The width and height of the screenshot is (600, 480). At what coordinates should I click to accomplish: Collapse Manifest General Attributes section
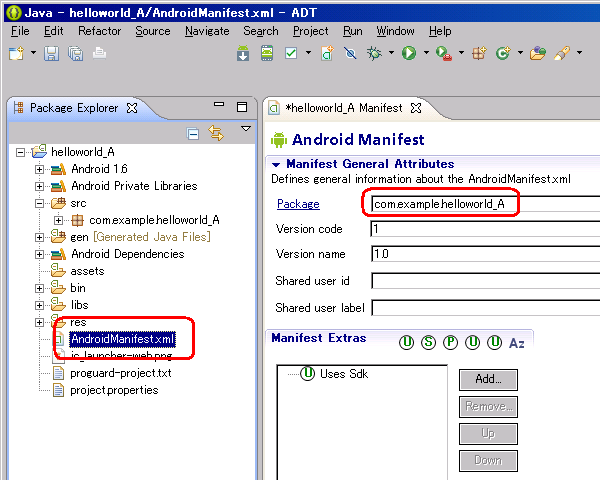pos(276,165)
